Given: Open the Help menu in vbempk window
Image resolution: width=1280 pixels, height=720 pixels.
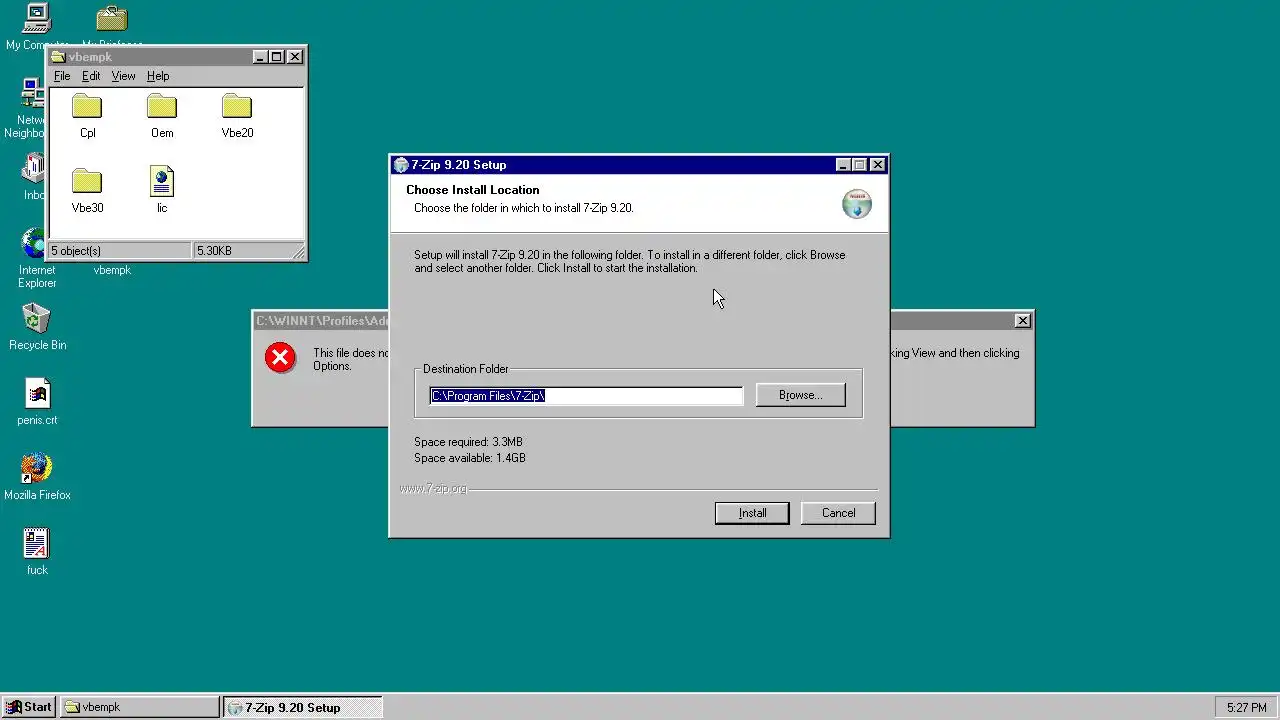Looking at the screenshot, I should click(x=158, y=76).
